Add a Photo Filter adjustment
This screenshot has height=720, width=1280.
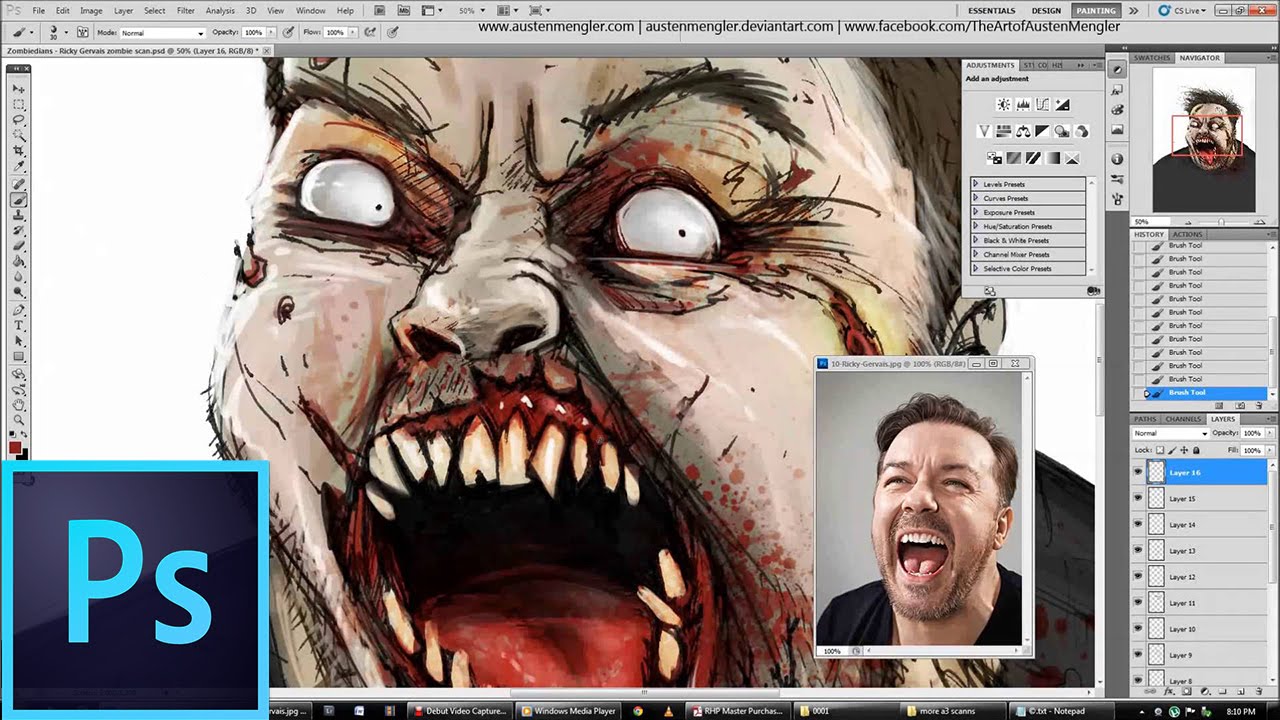pyautogui.click(x=1062, y=131)
